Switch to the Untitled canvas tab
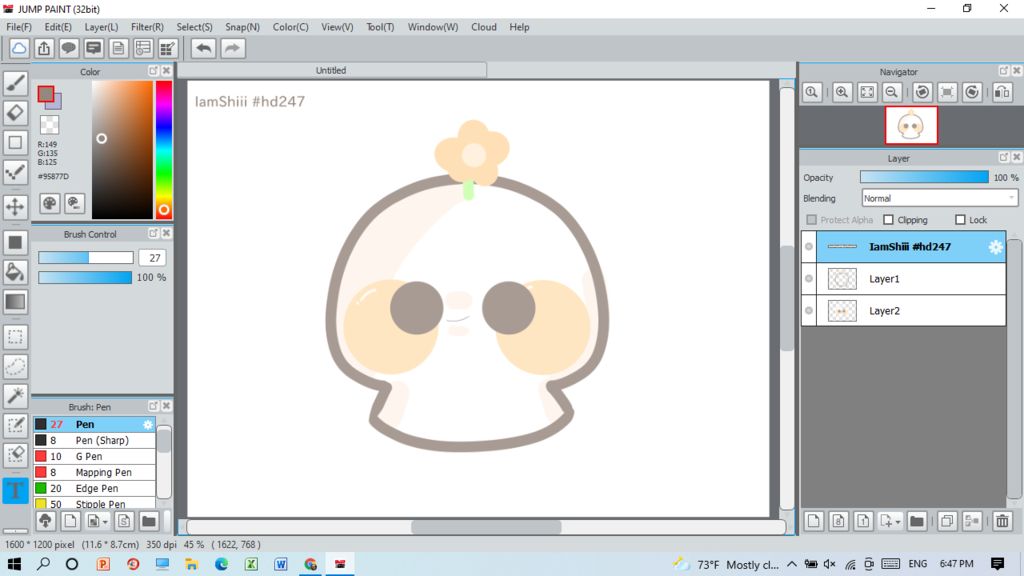The height and width of the screenshot is (576, 1024). 331,71
